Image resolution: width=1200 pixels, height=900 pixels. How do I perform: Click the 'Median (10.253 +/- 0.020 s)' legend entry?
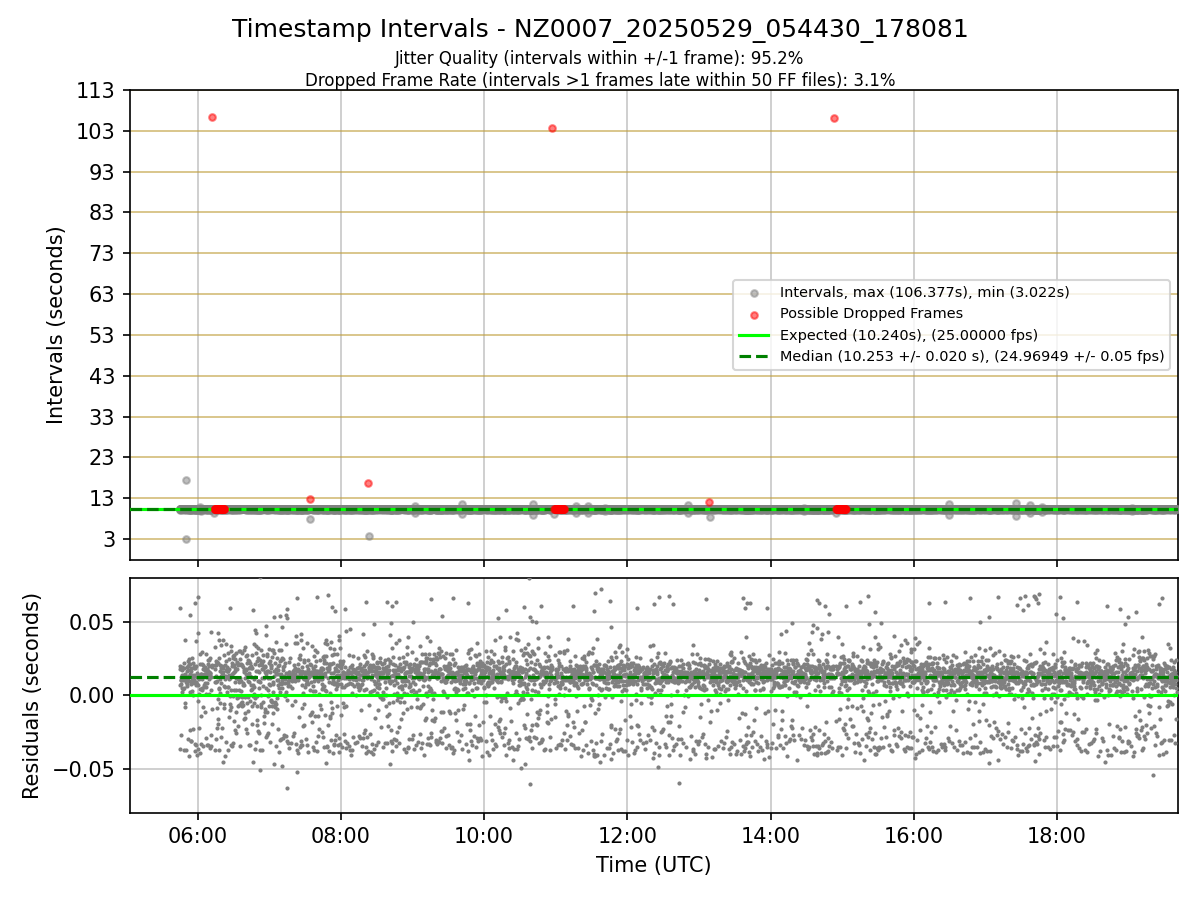[972, 356]
